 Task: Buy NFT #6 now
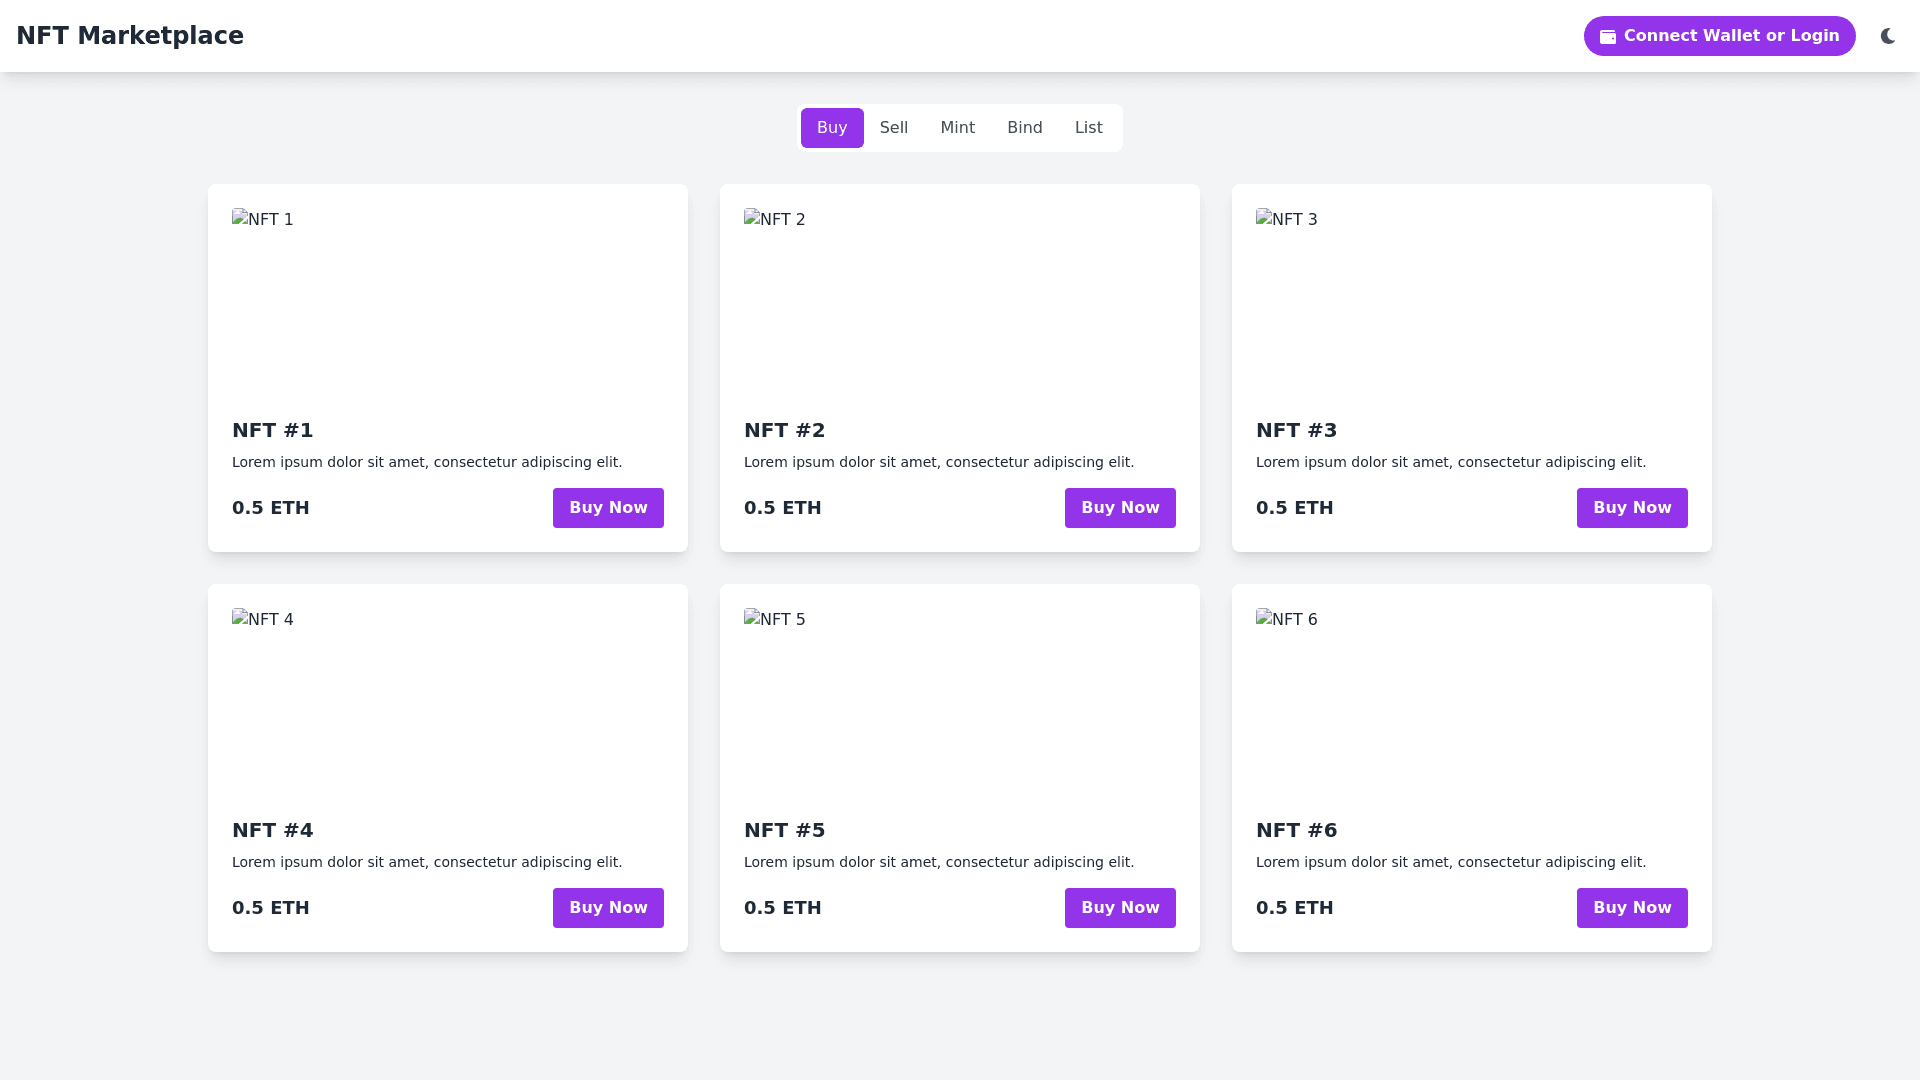click(x=1631, y=908)
